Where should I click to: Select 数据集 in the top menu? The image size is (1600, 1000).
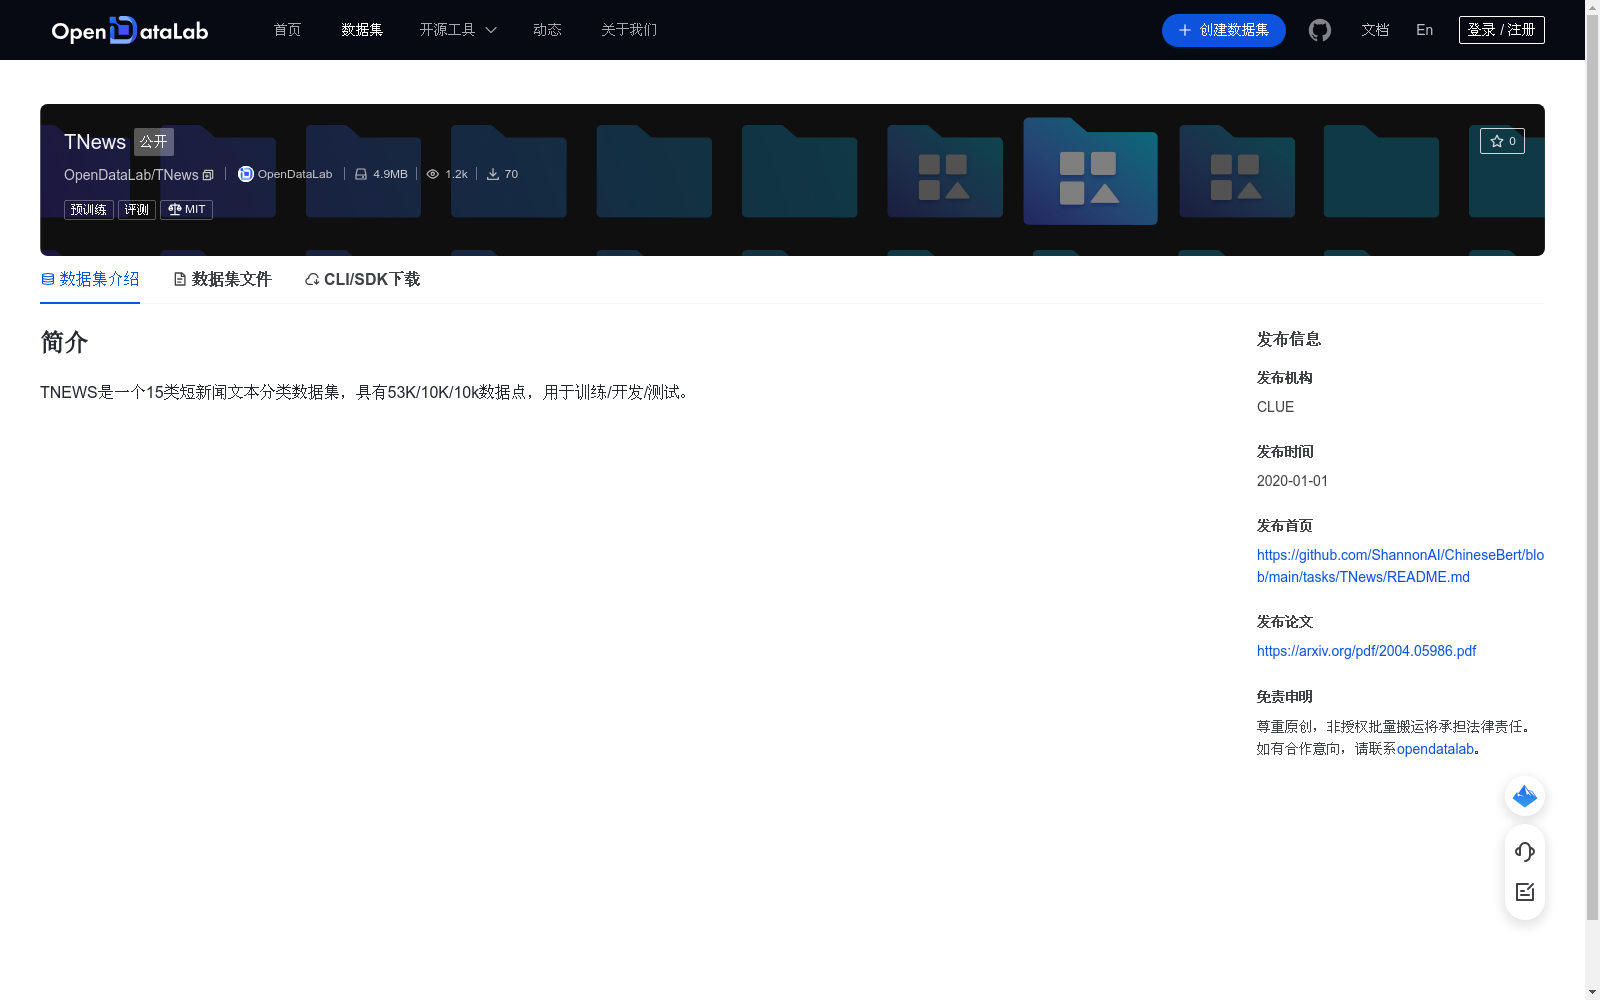click(361, 30)
